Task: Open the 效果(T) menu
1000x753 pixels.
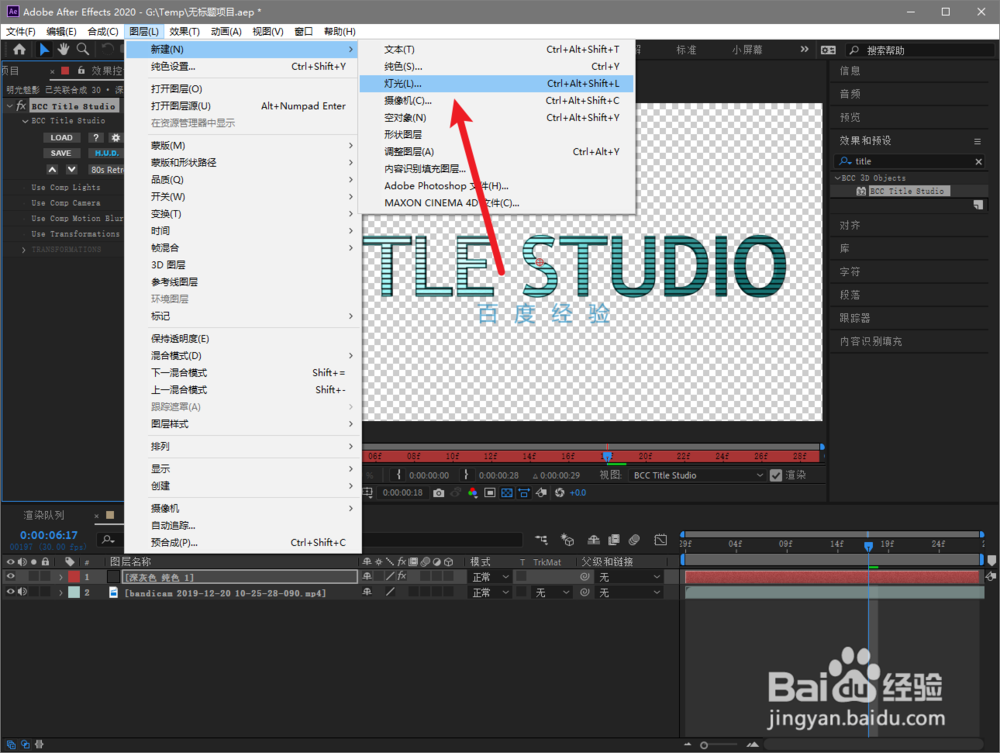Action: (x=184, y=31)
